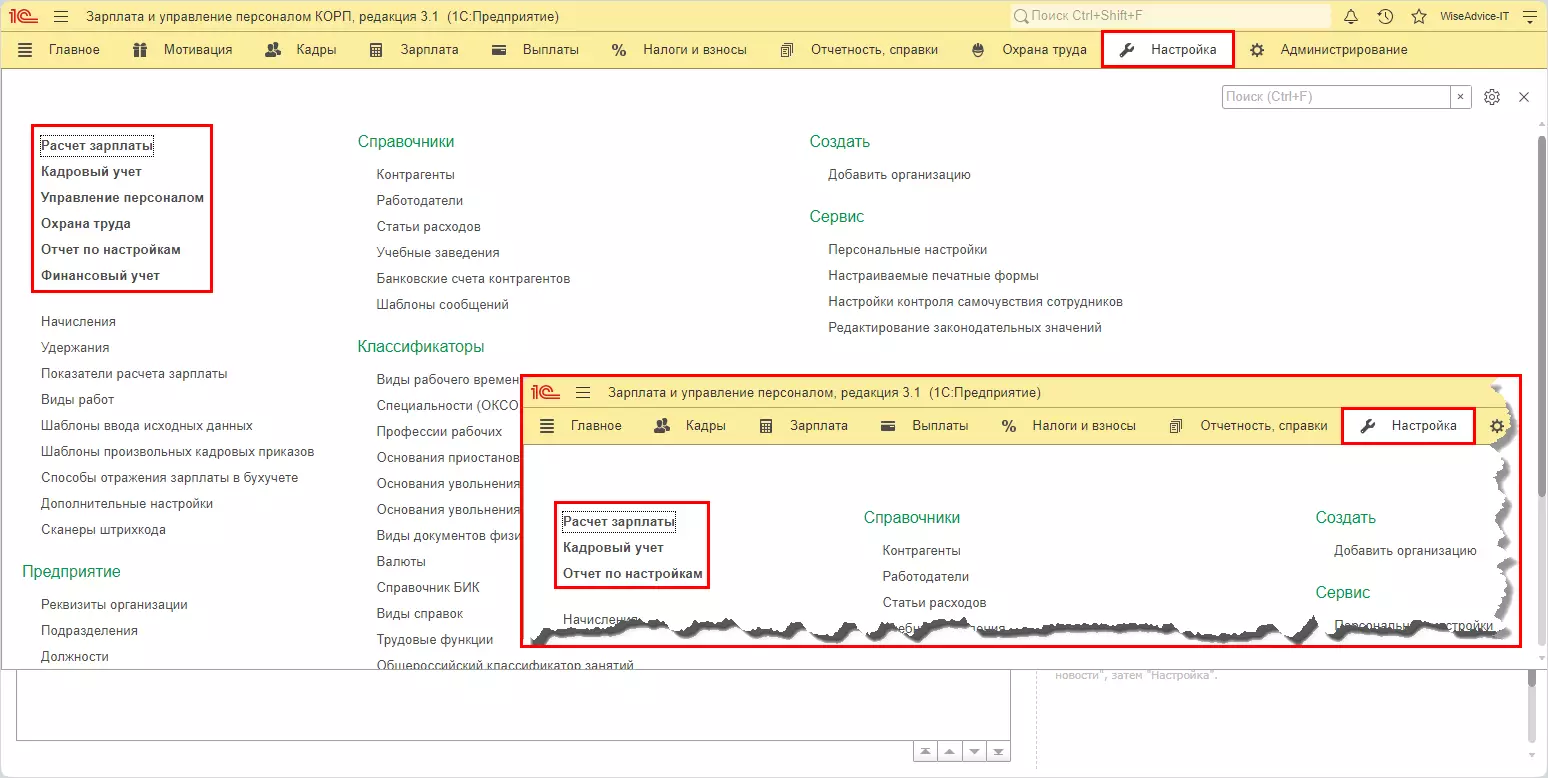
Task: Select Настройка in the inset window
Action: coord(1408,426)
